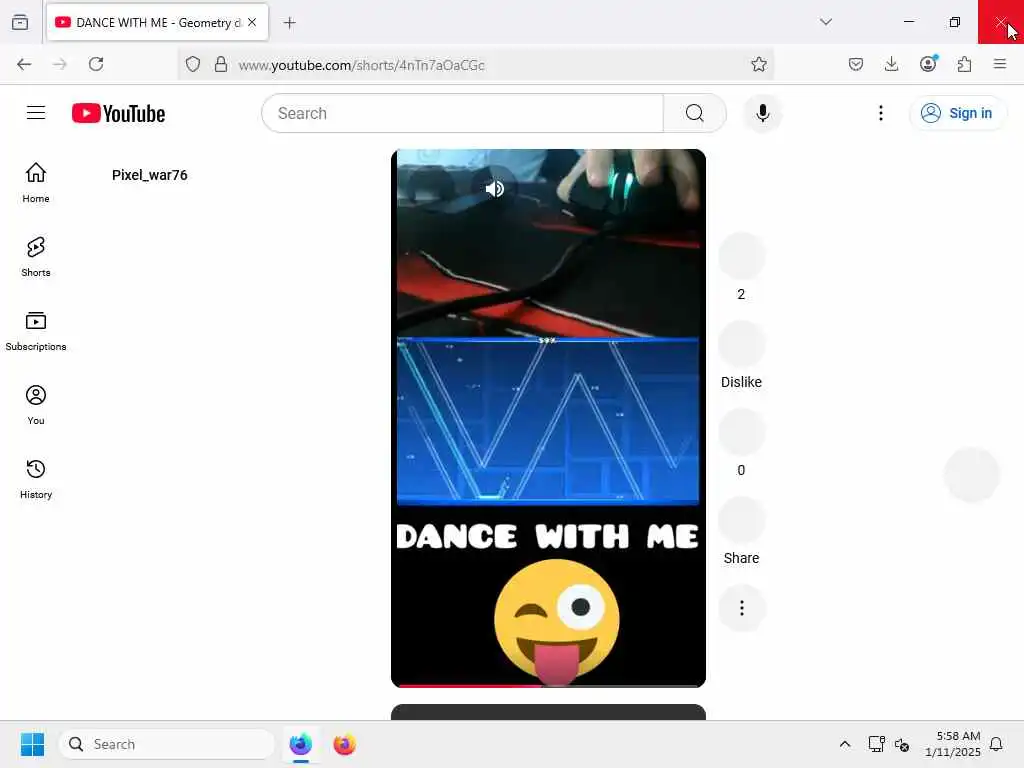Click the orange Firefox taskbar icon
Viewport: 1024px width, 768px height.
tap(344, 744)
